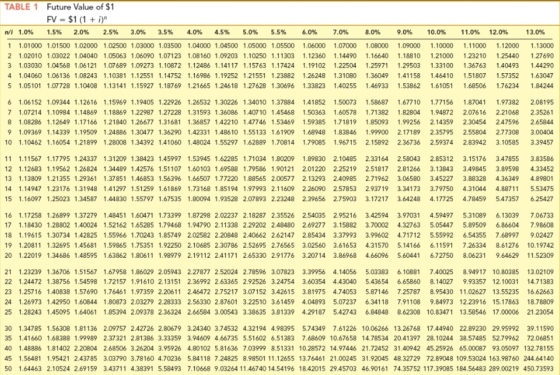Select the value 1.01000 in row 1
Viewport: 560px width, 375px height.
30,46
